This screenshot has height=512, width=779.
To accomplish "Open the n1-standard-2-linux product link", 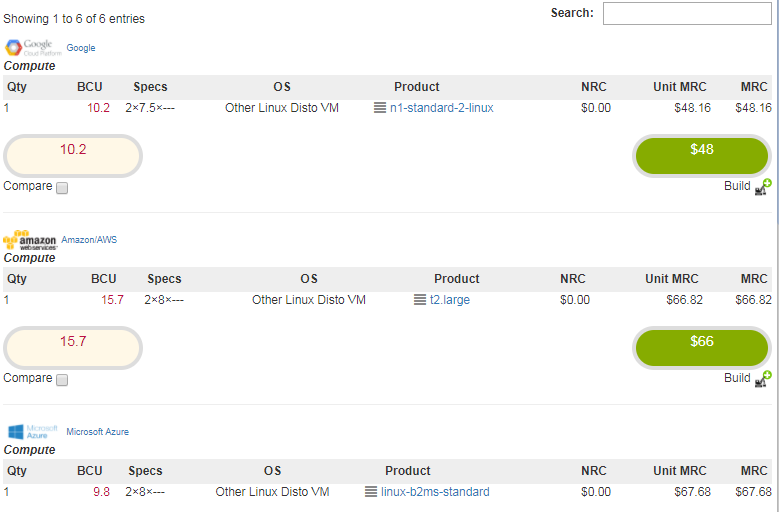I will pyautogui.click(x=442, y=108).
